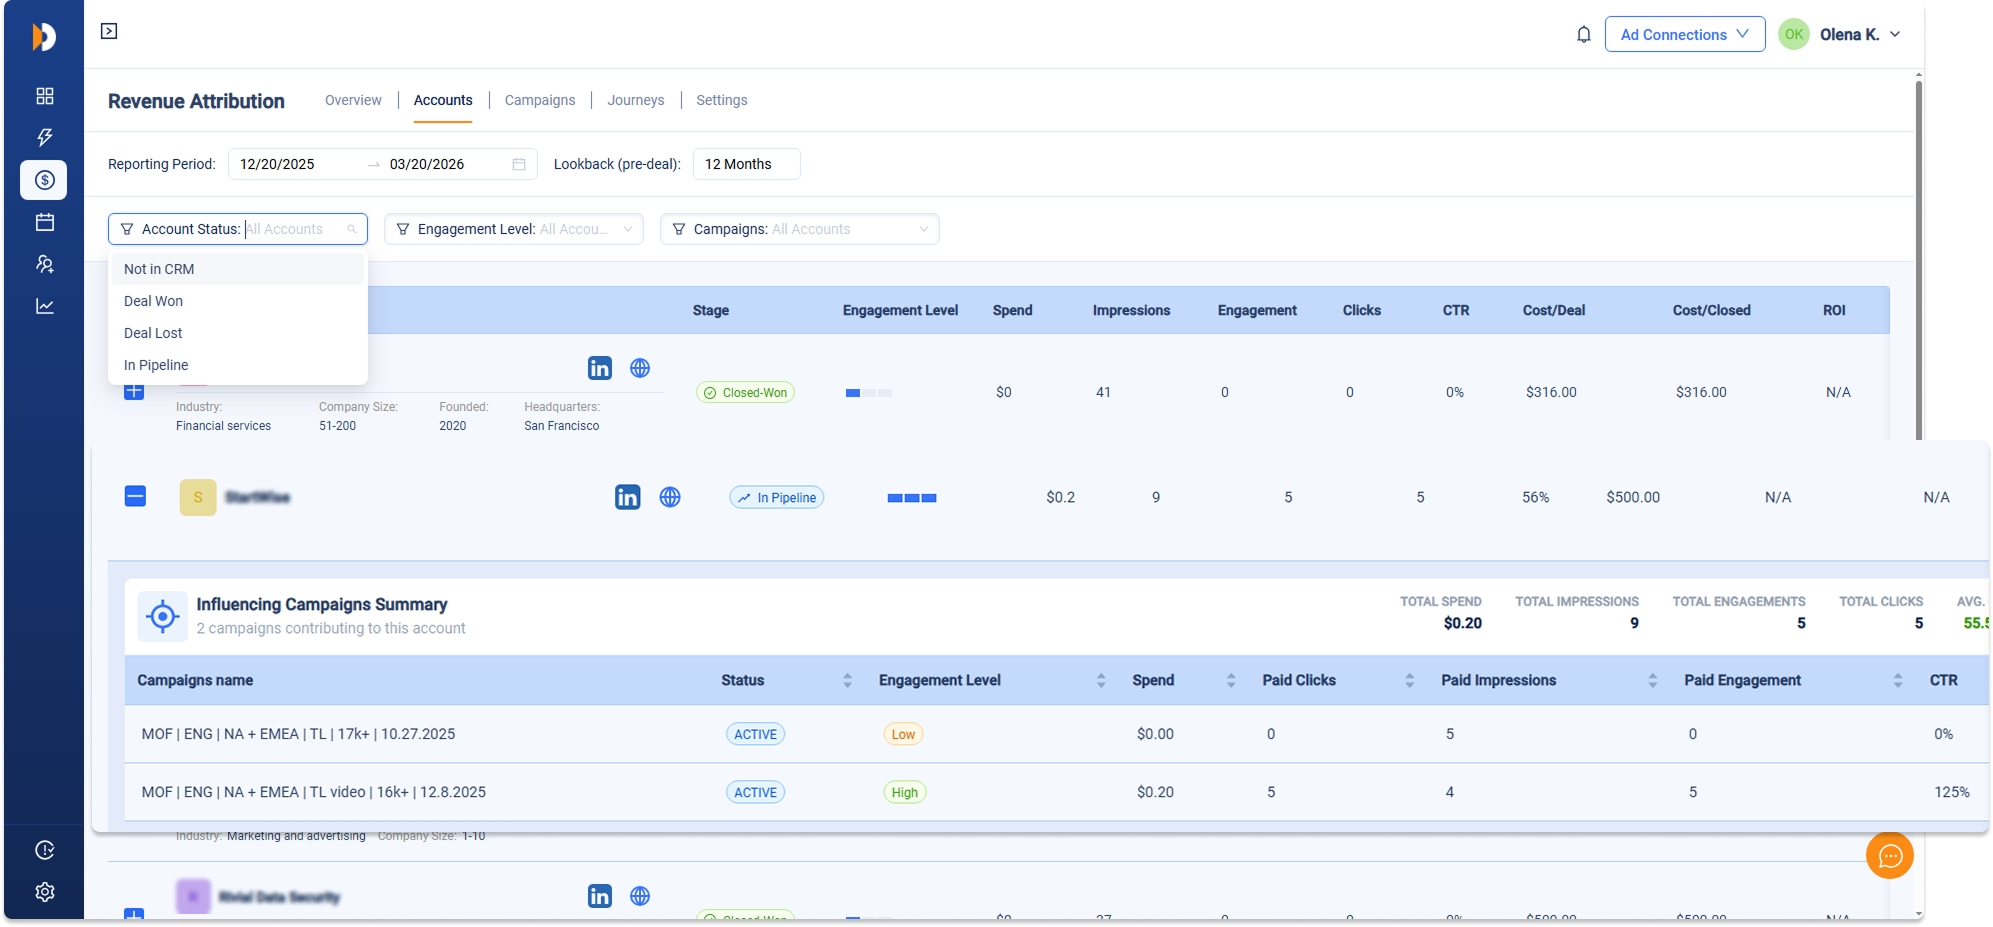Open the notifications bell icon
The height and width of the screenshot is (927, 1993).
(x=1583, y=35)
